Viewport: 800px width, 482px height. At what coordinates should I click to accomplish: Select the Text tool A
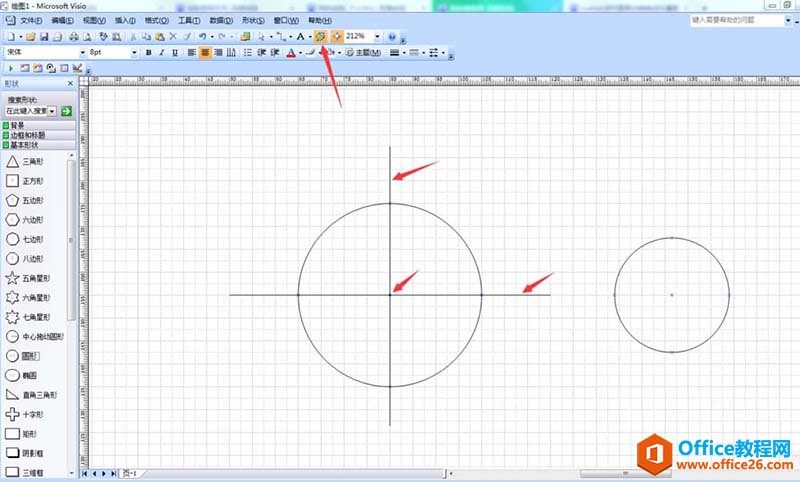tap(301, 37)
